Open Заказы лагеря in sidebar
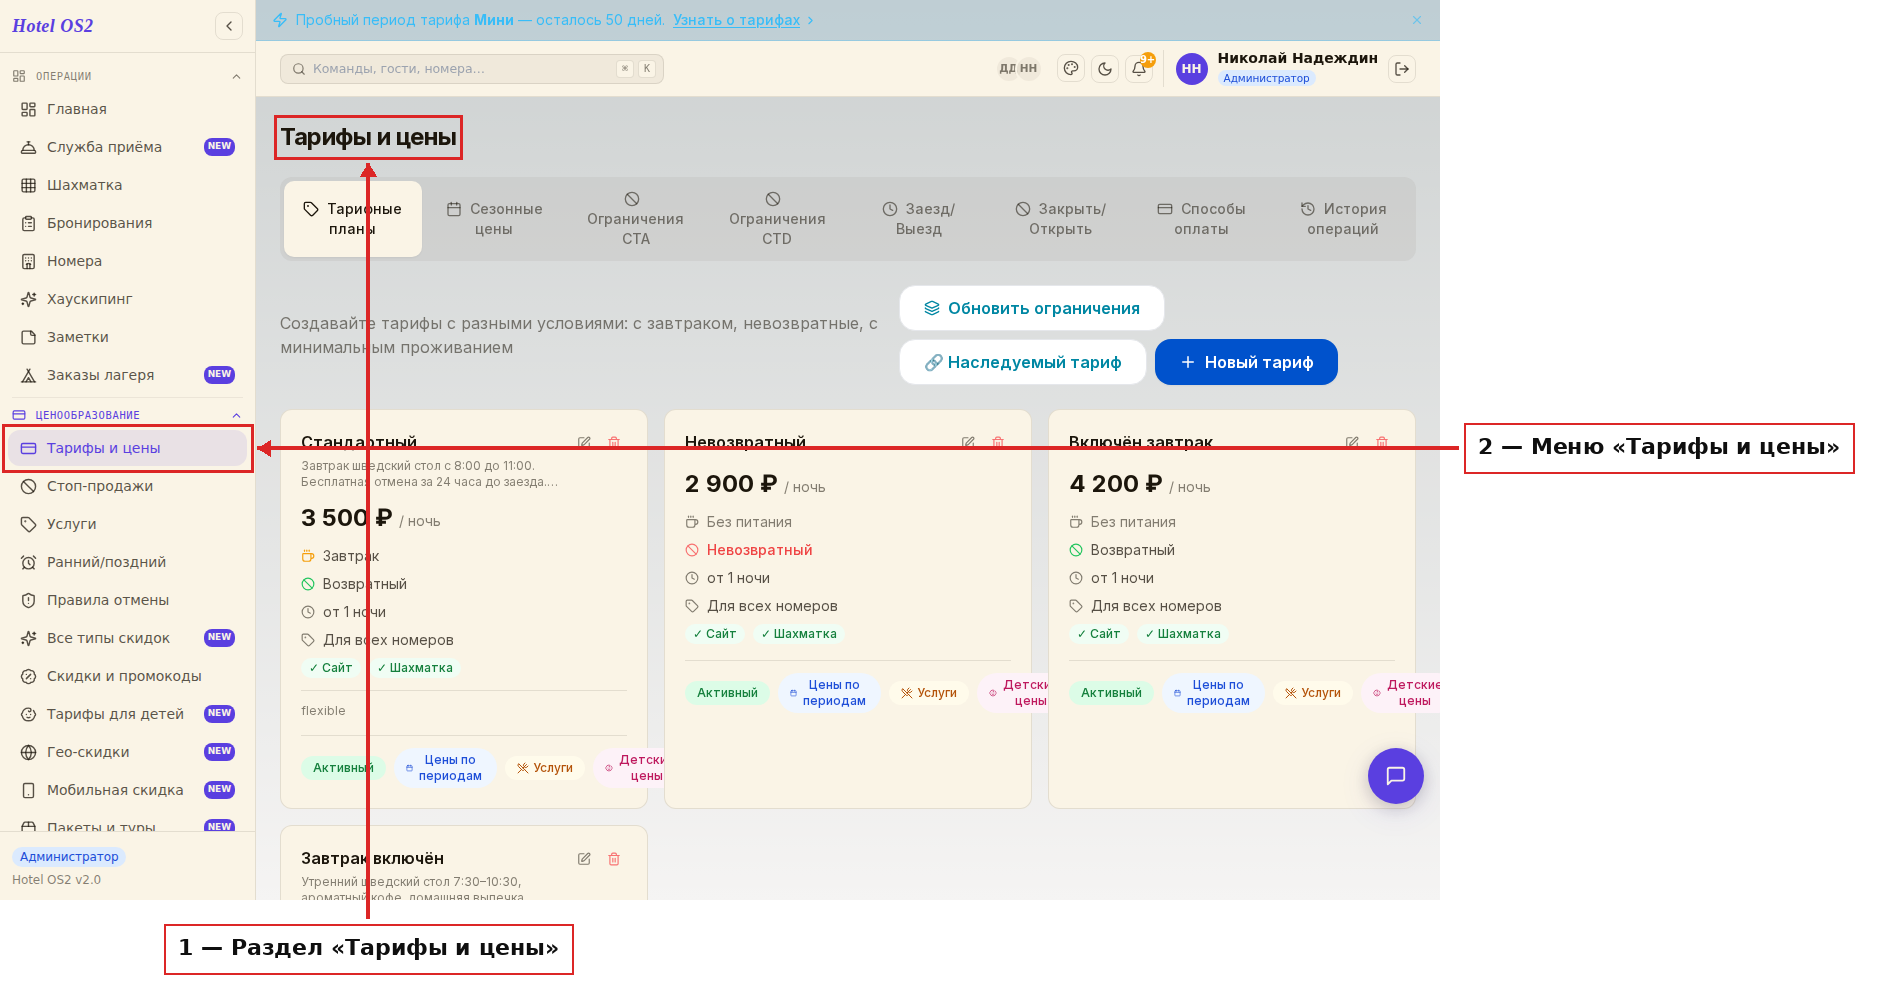This screenshot has width=1878, height=998. [x=127, y=375]
